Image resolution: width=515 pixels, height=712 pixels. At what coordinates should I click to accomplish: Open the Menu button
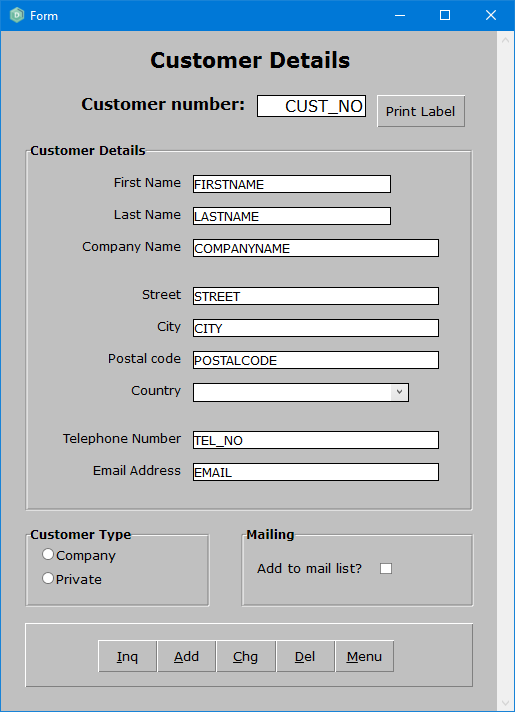(364, 657)
